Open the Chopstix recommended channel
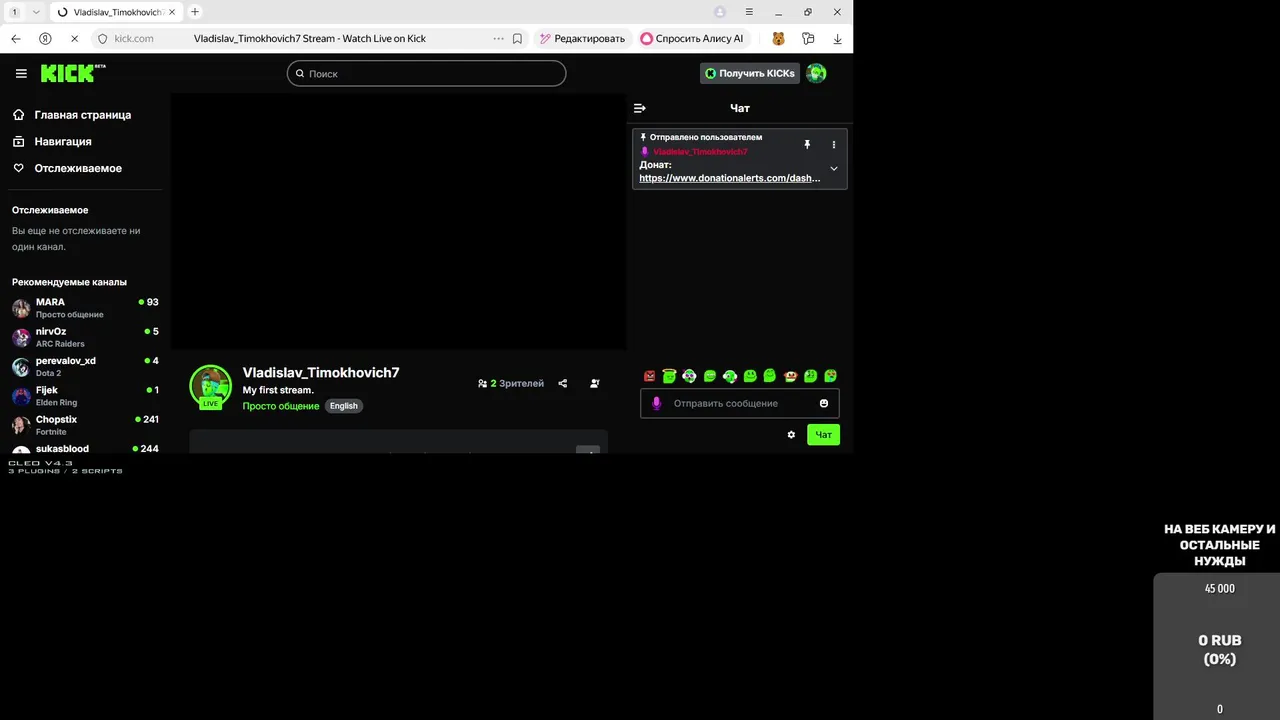Image resolution: width=1280 pixels, height=720 pixels. 85,425
